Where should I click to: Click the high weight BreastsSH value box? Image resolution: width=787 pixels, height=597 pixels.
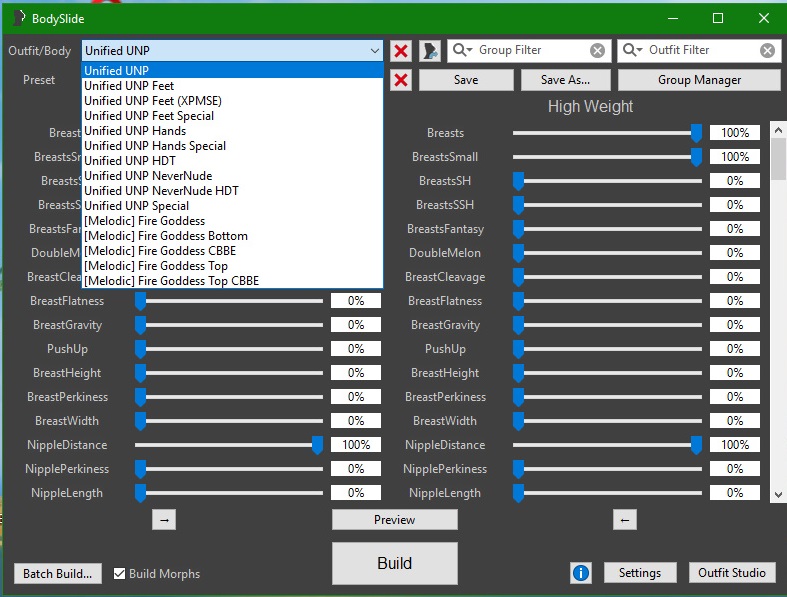(x=735, y=181)
